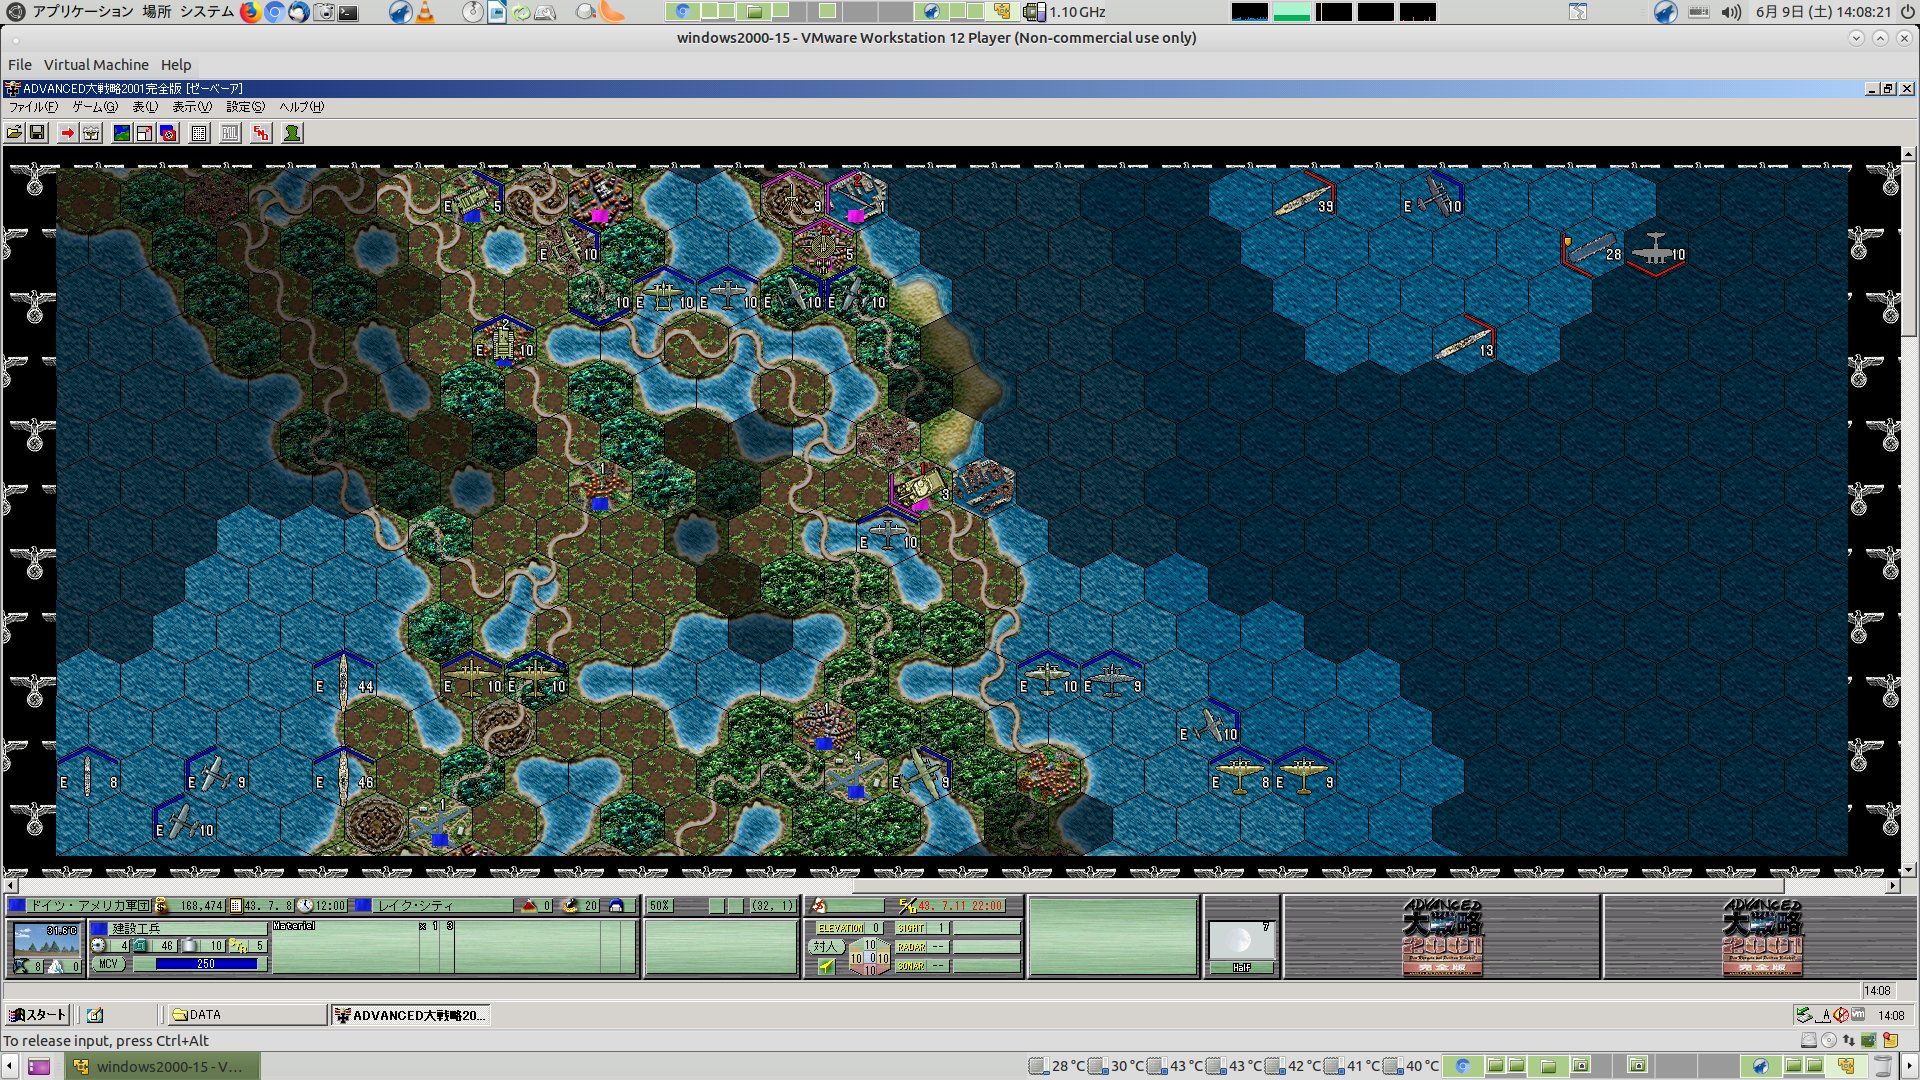Click the green terrain map icon
Viewport: 1920px width, 1080px height.
pos(122,133)
